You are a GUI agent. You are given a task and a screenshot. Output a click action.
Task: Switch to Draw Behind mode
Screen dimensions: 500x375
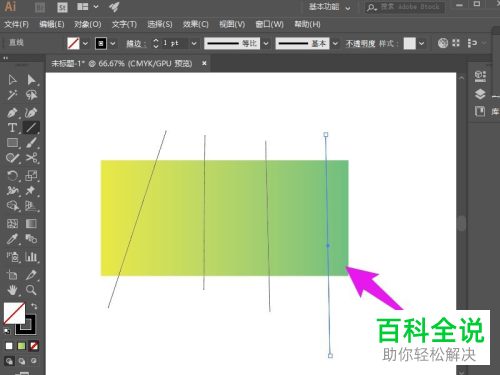[x=22, y=361]
